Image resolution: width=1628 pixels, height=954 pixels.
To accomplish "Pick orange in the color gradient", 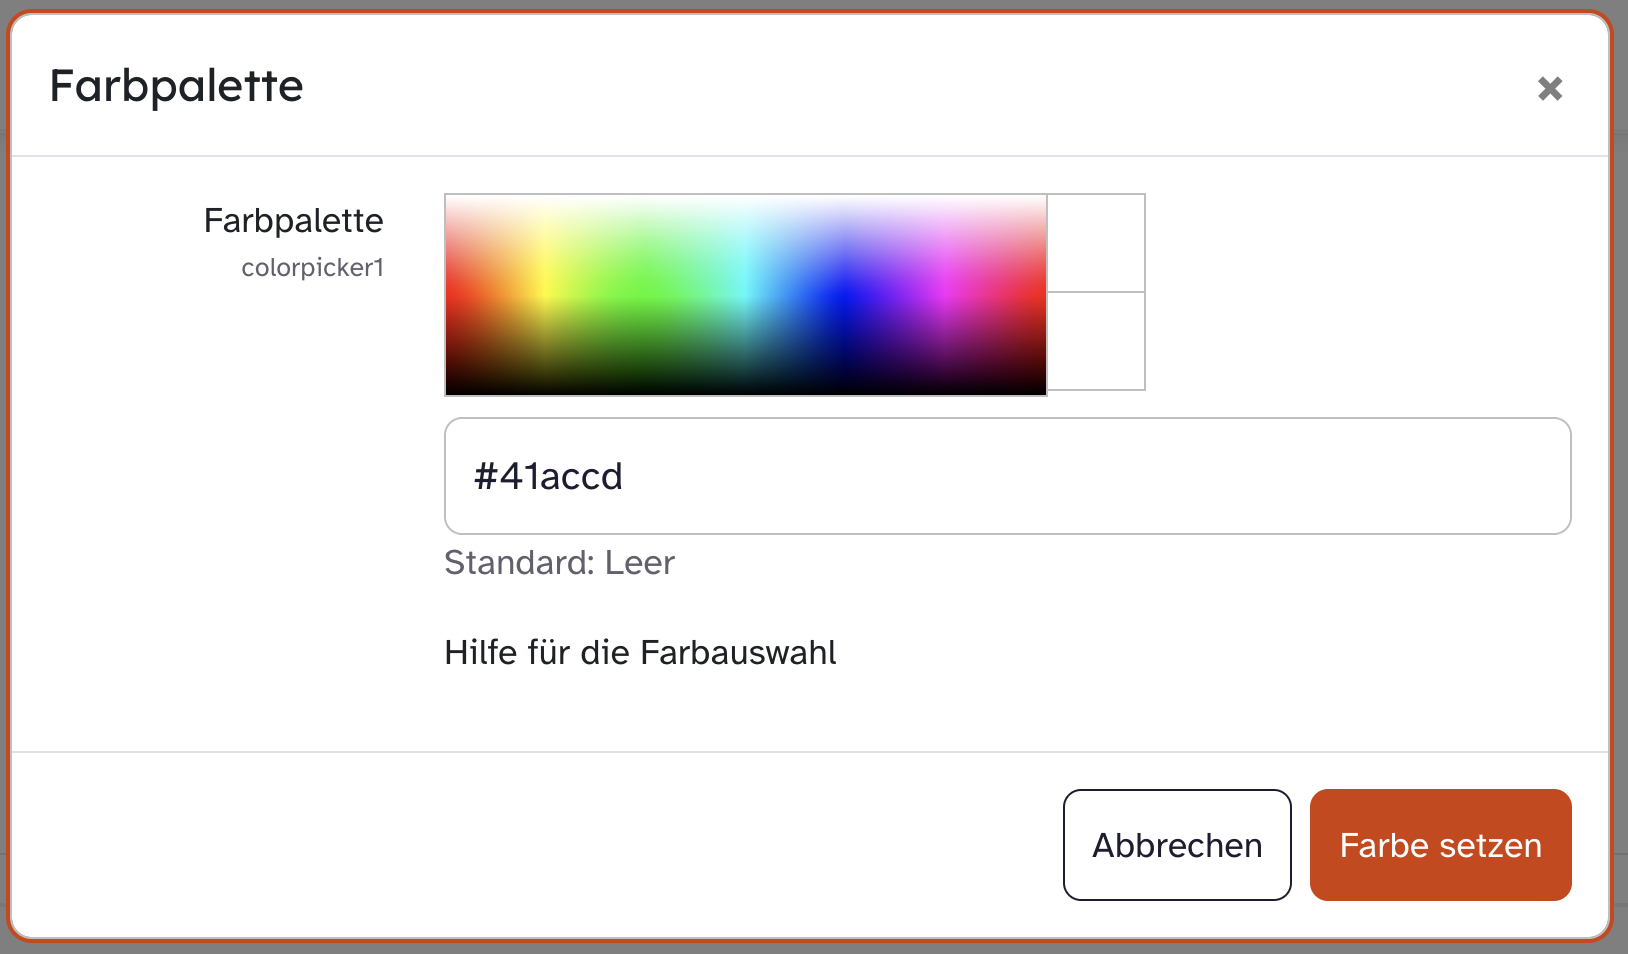I will coord(495,290).
